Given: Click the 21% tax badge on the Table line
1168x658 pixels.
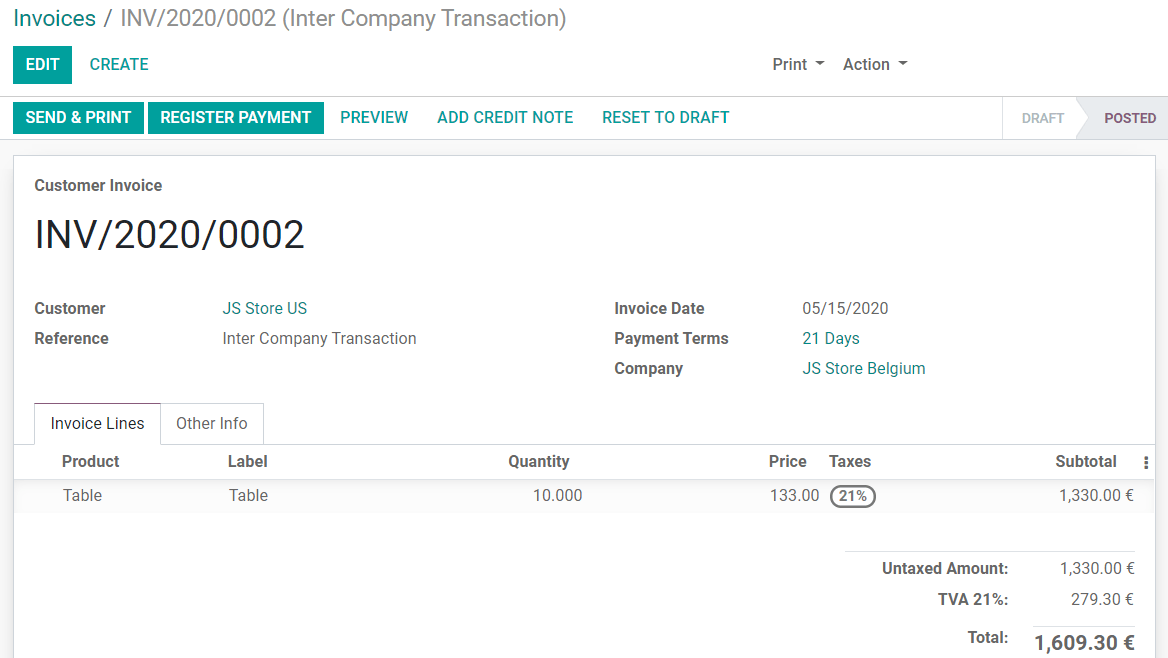Looking at the screenshot, I should click(x=852, y=496).
